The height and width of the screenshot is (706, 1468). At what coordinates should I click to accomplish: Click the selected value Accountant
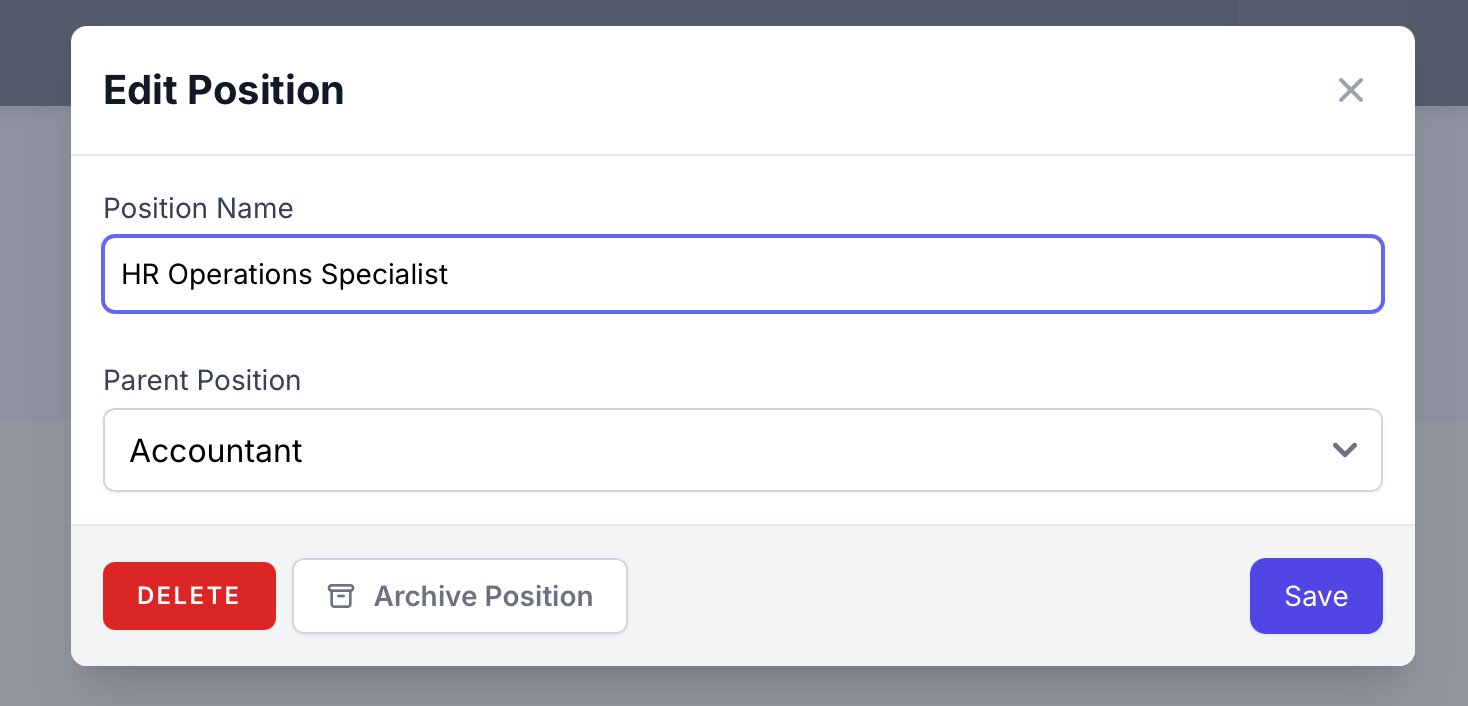pyautogui.click(x=216, y=451)
